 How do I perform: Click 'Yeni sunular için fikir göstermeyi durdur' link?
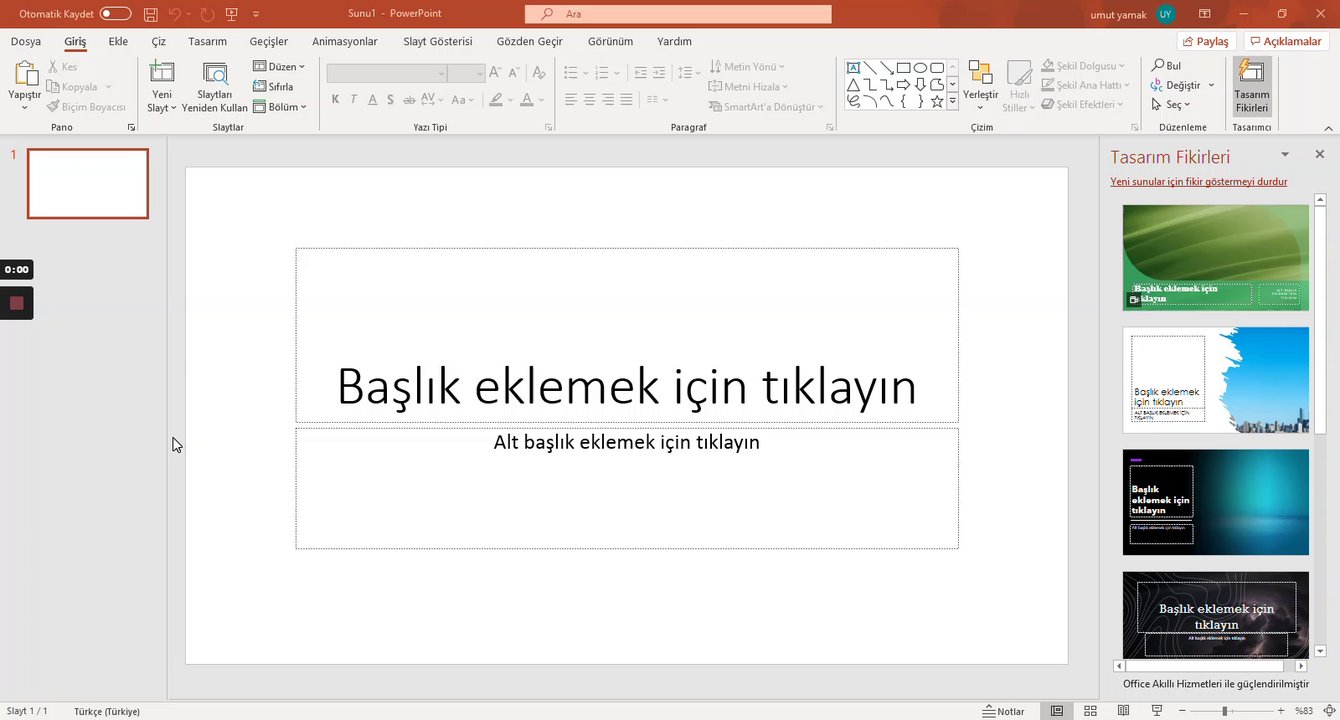(x=1198, y=182)
